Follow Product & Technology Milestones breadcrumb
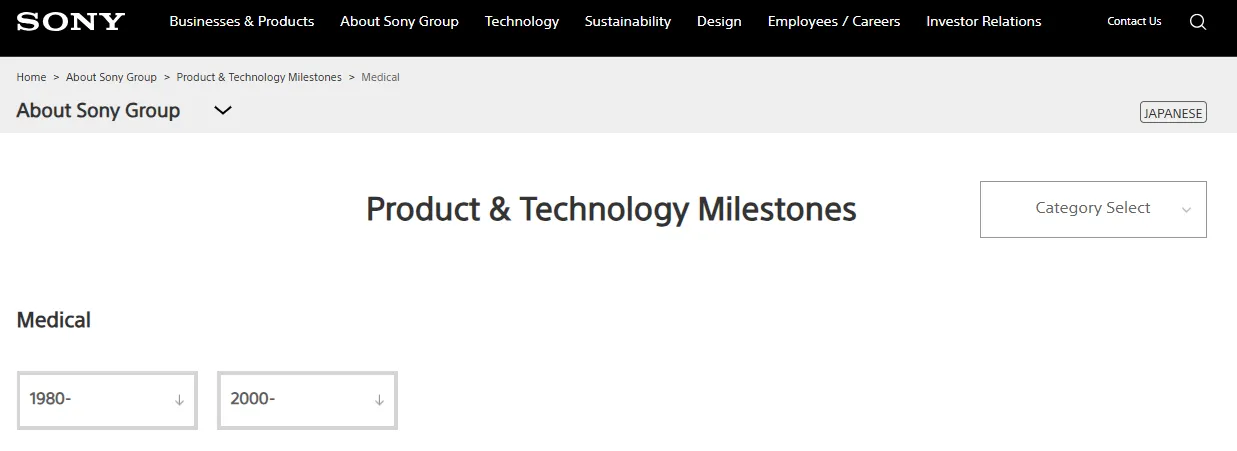Screen dimensions: 1237x451 [259, 77]
